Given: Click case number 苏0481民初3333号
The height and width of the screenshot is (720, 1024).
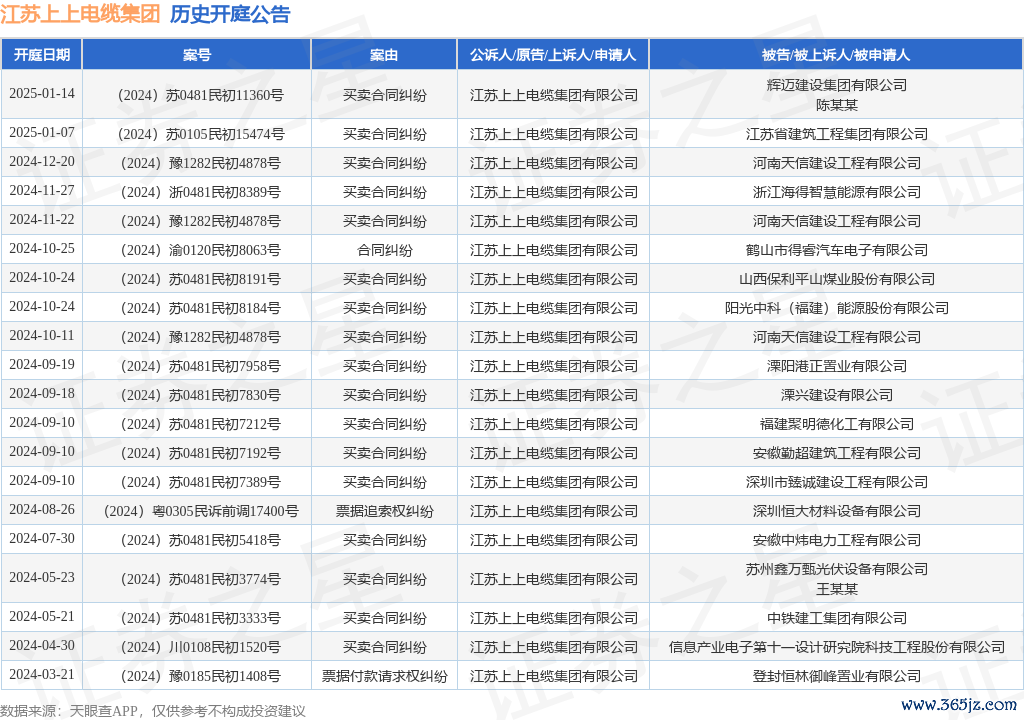Looking at the screenshot, I should (200, 618).
